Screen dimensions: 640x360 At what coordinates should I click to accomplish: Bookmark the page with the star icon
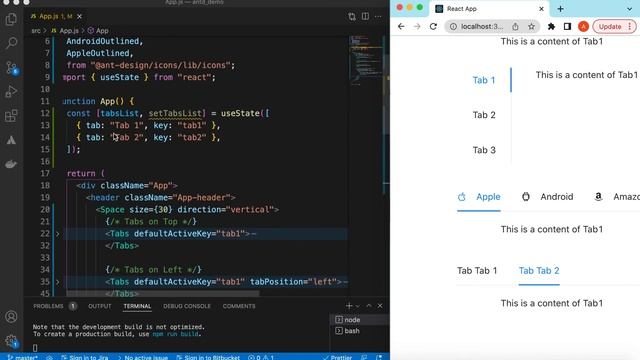point(531,27)
